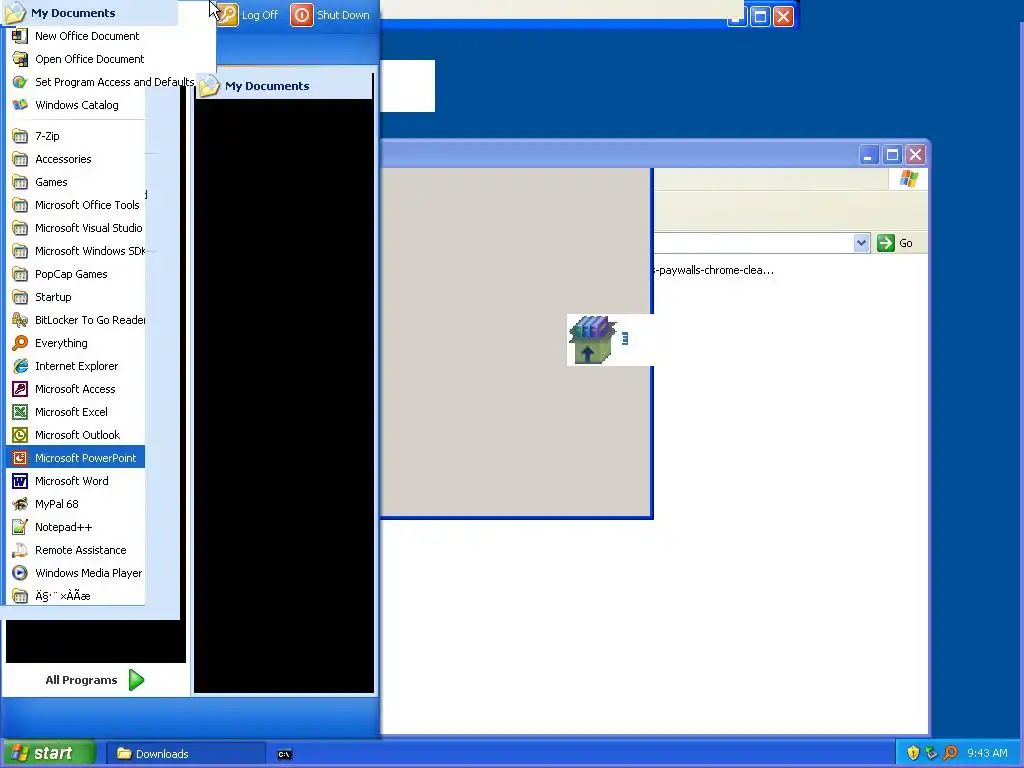Click the safely remove hardware tray icon
The width and height of the screenshot is (1024, 768).
pyautogui.click(x=931, y=753)
